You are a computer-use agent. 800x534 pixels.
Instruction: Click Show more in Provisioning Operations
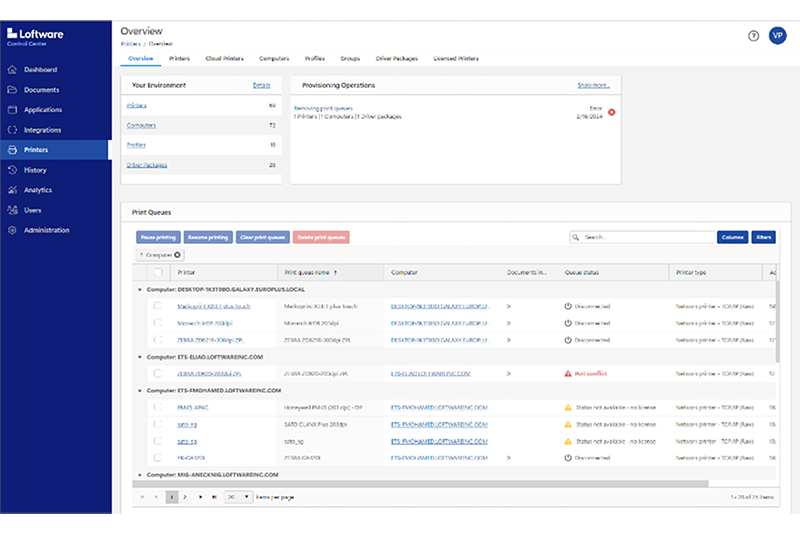click(593, 85)
